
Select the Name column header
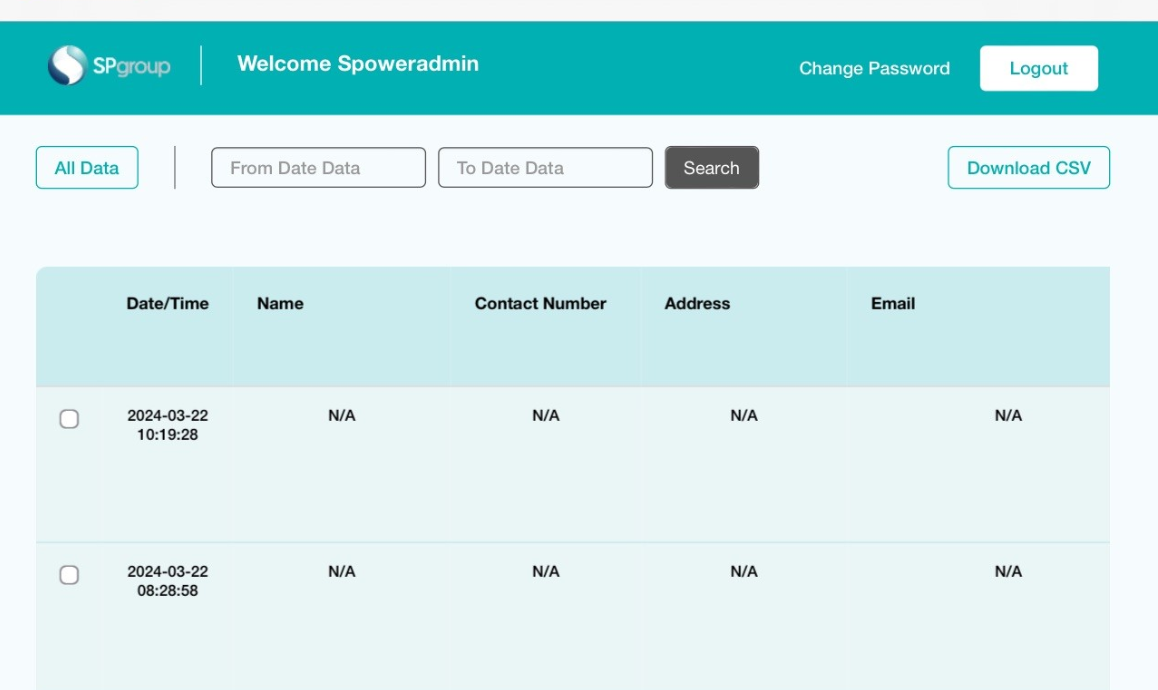pyautogui.click(x=280, y=304)
